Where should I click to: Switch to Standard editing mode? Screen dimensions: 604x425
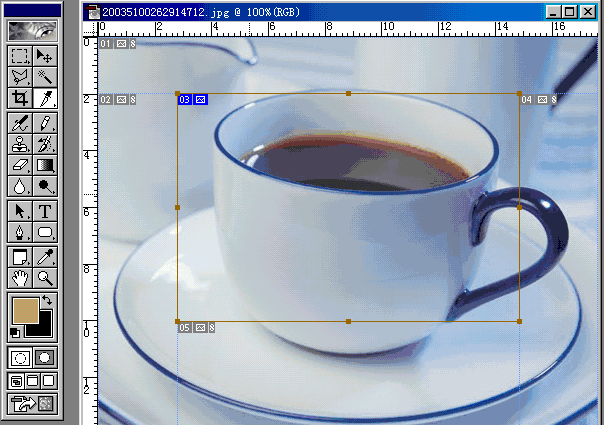tap(19, 357)
